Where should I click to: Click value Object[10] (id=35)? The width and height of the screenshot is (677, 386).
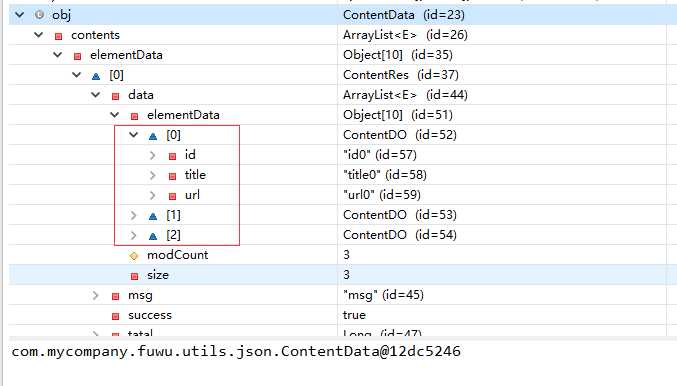(x=398, y=55)
